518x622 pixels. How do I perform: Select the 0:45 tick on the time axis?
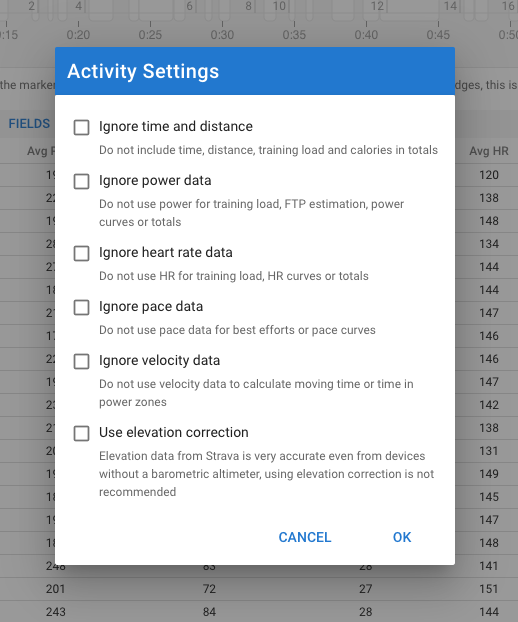(x=438, y=35)
